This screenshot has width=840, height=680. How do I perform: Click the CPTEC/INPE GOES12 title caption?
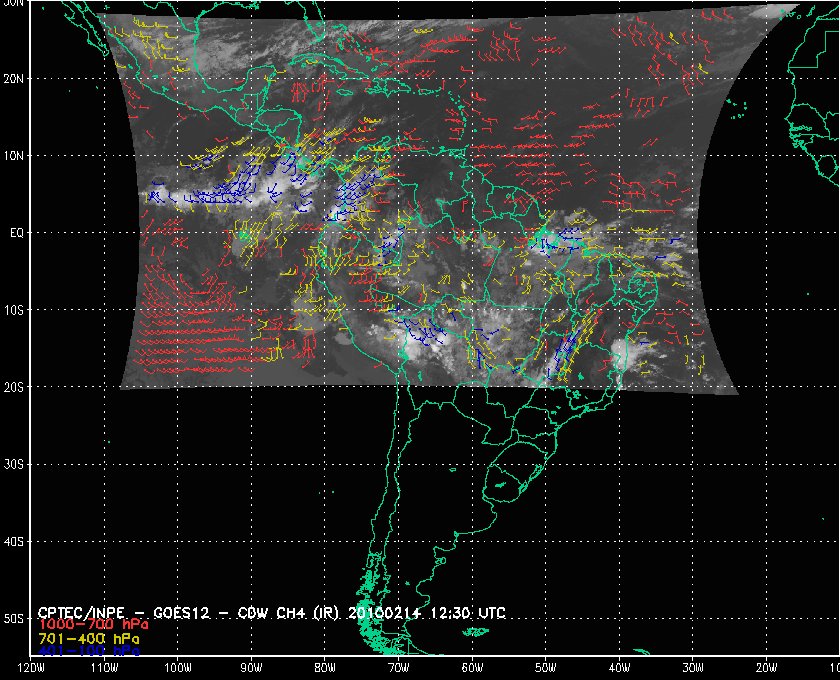click(272, 612)
